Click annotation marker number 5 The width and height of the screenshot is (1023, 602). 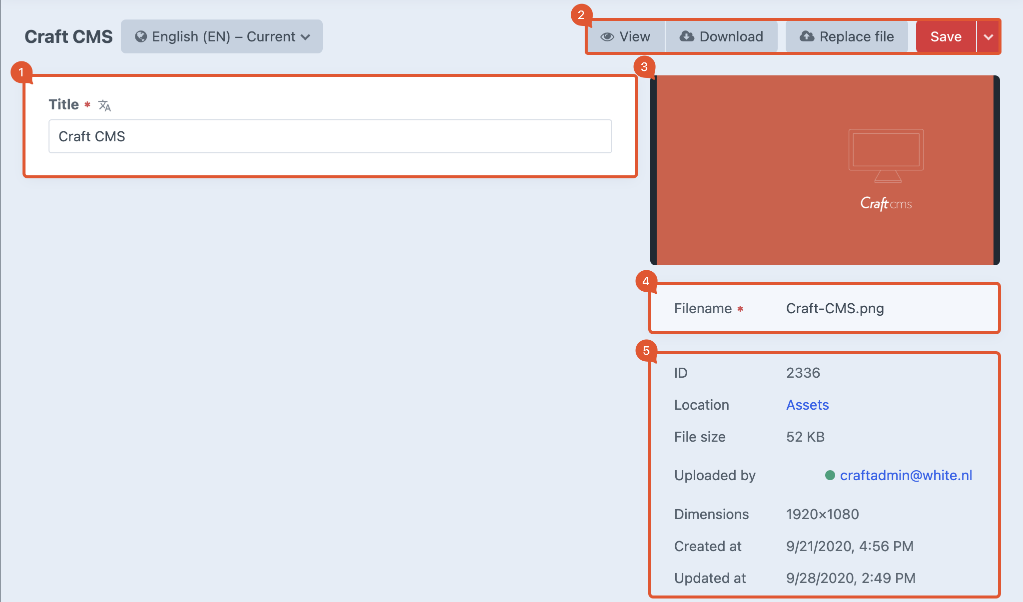(645, 350)
